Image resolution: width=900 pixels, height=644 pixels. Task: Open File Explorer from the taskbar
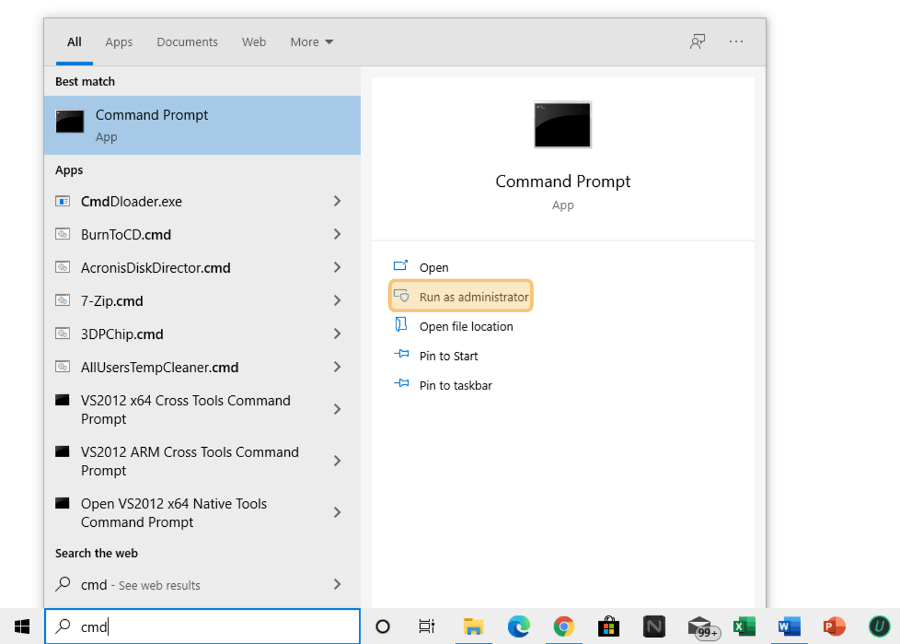473,626
